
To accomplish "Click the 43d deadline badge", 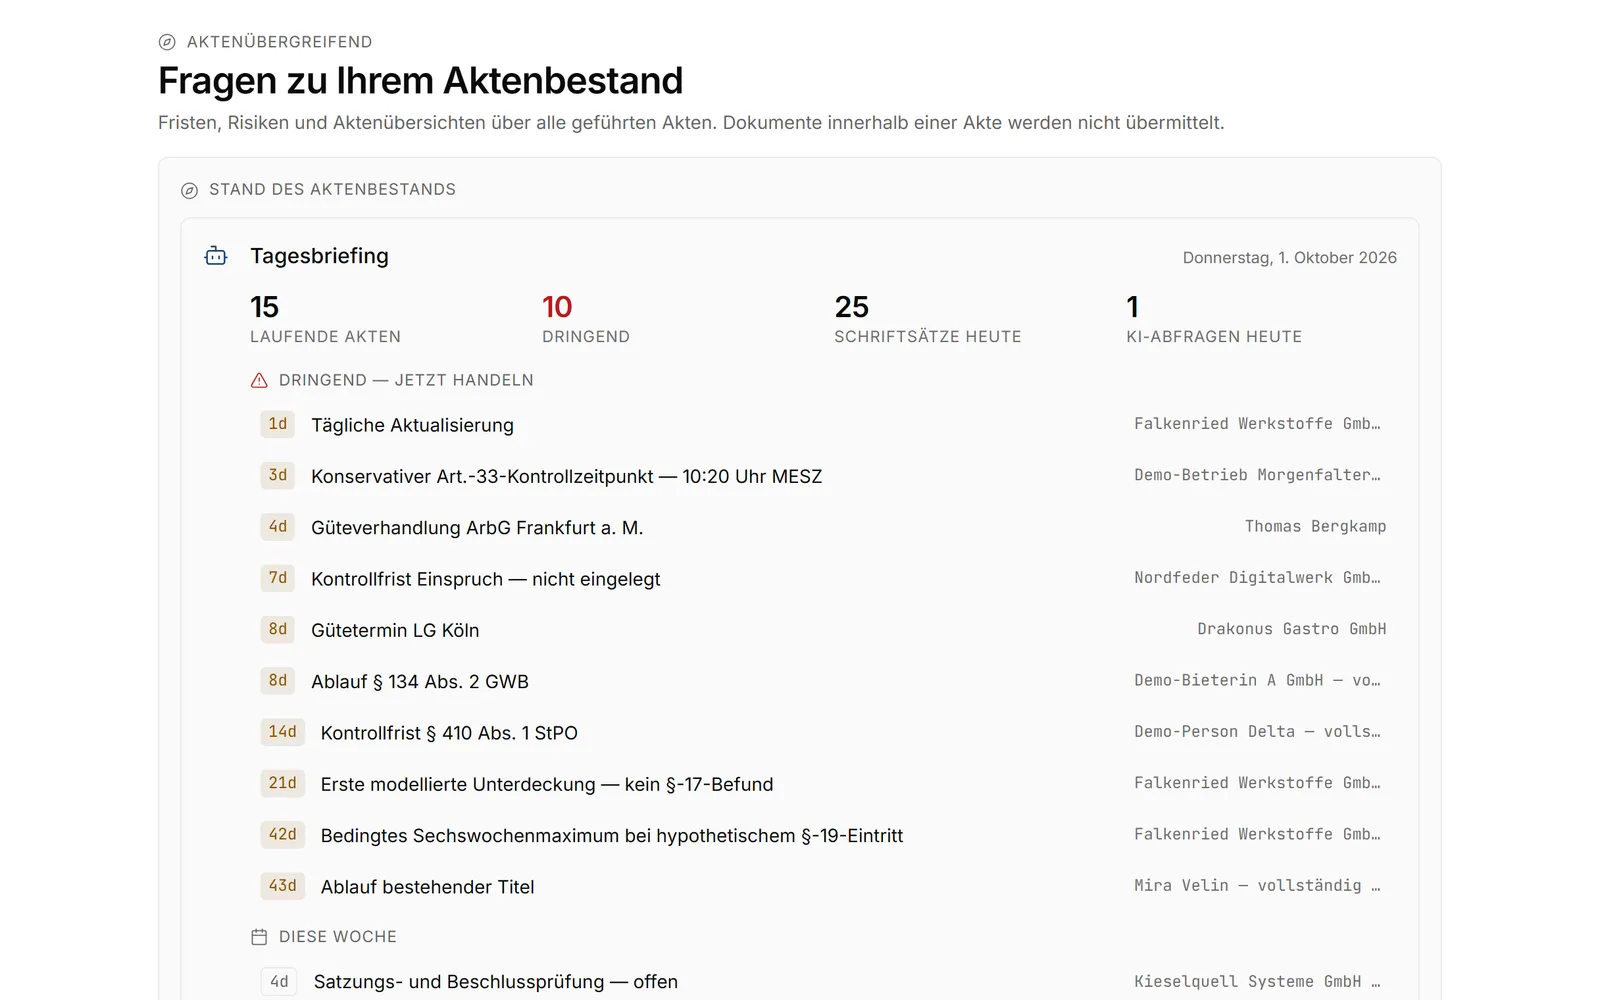I will pyautogui.click(x=282, y=886).
